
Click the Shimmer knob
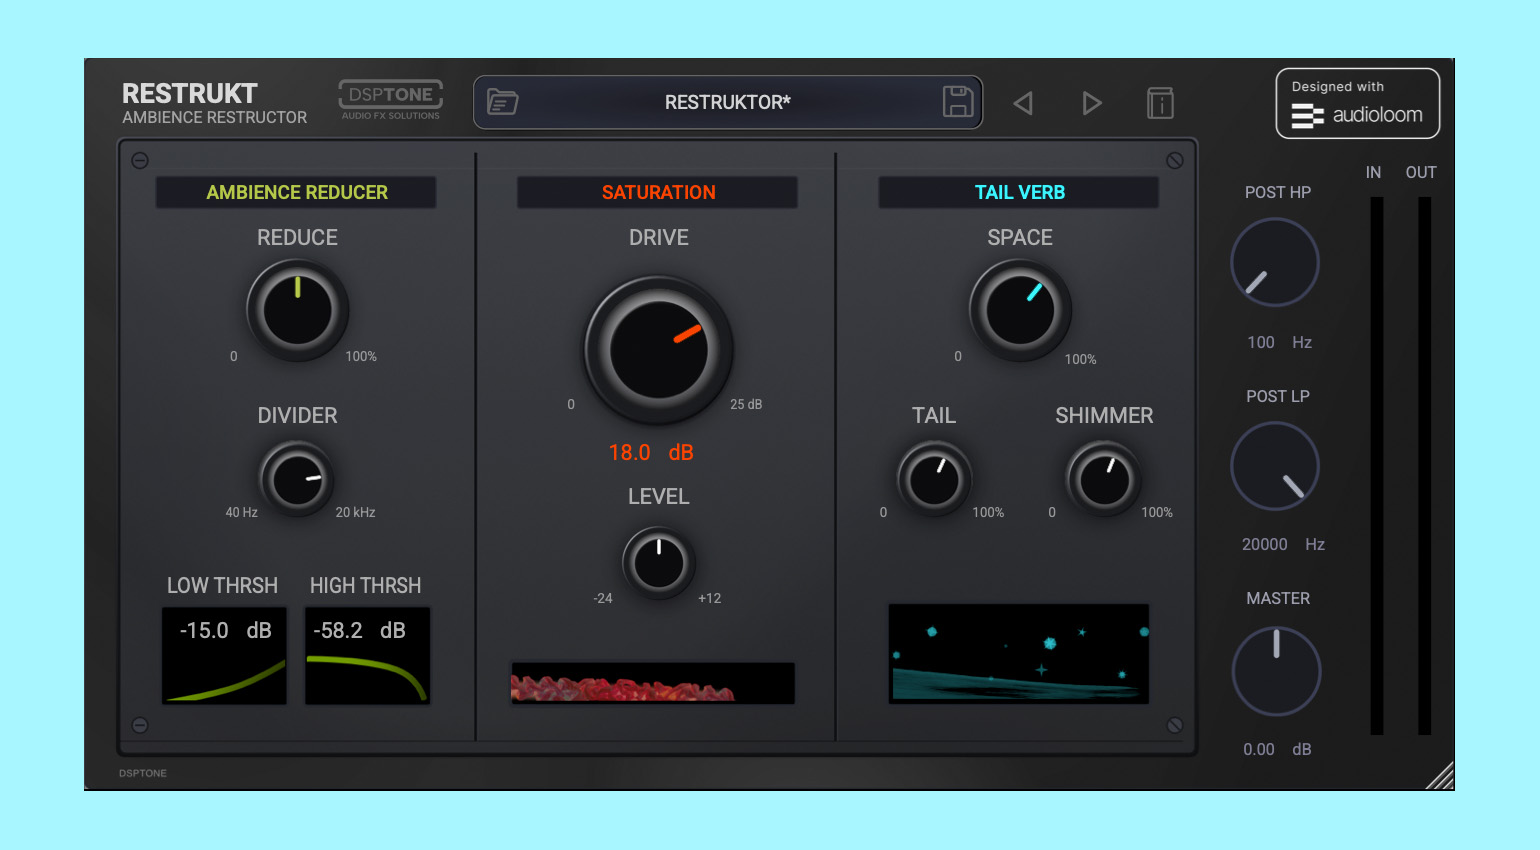[x=1104, y=479]
